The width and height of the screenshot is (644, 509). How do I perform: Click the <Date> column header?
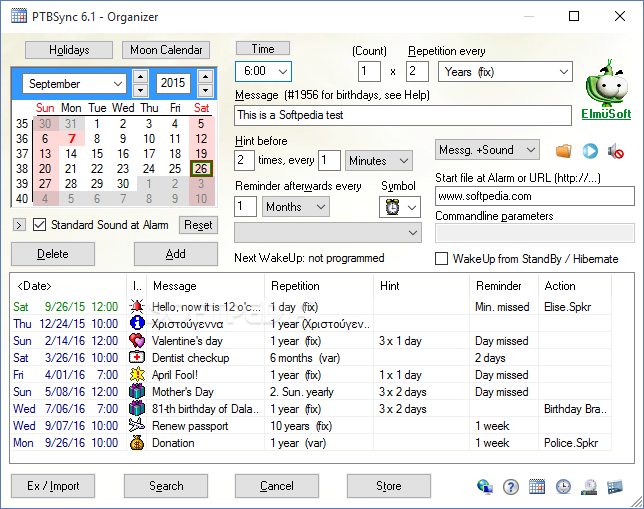tap(68, 286)
